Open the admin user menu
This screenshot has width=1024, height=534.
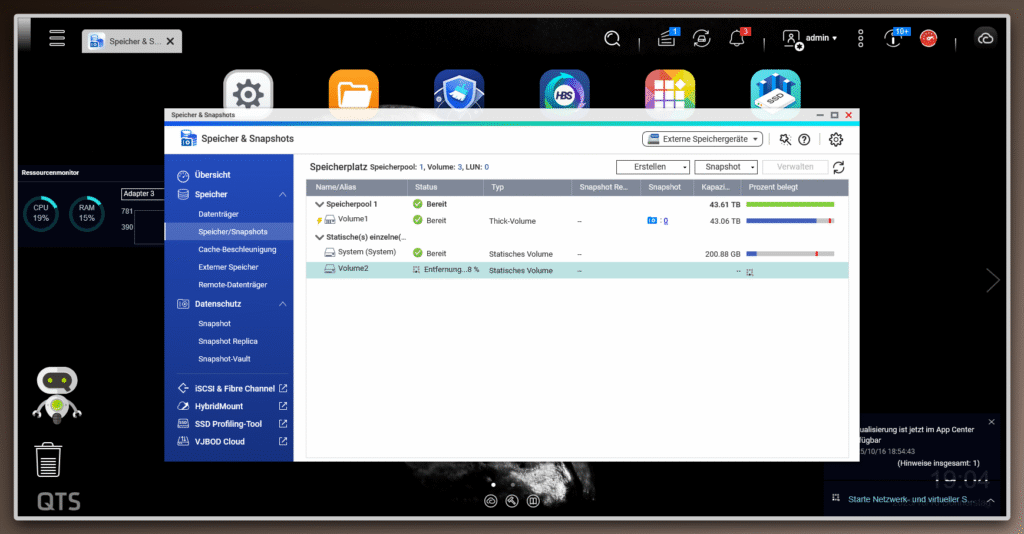pyautogui.click(x=811, y=38)
